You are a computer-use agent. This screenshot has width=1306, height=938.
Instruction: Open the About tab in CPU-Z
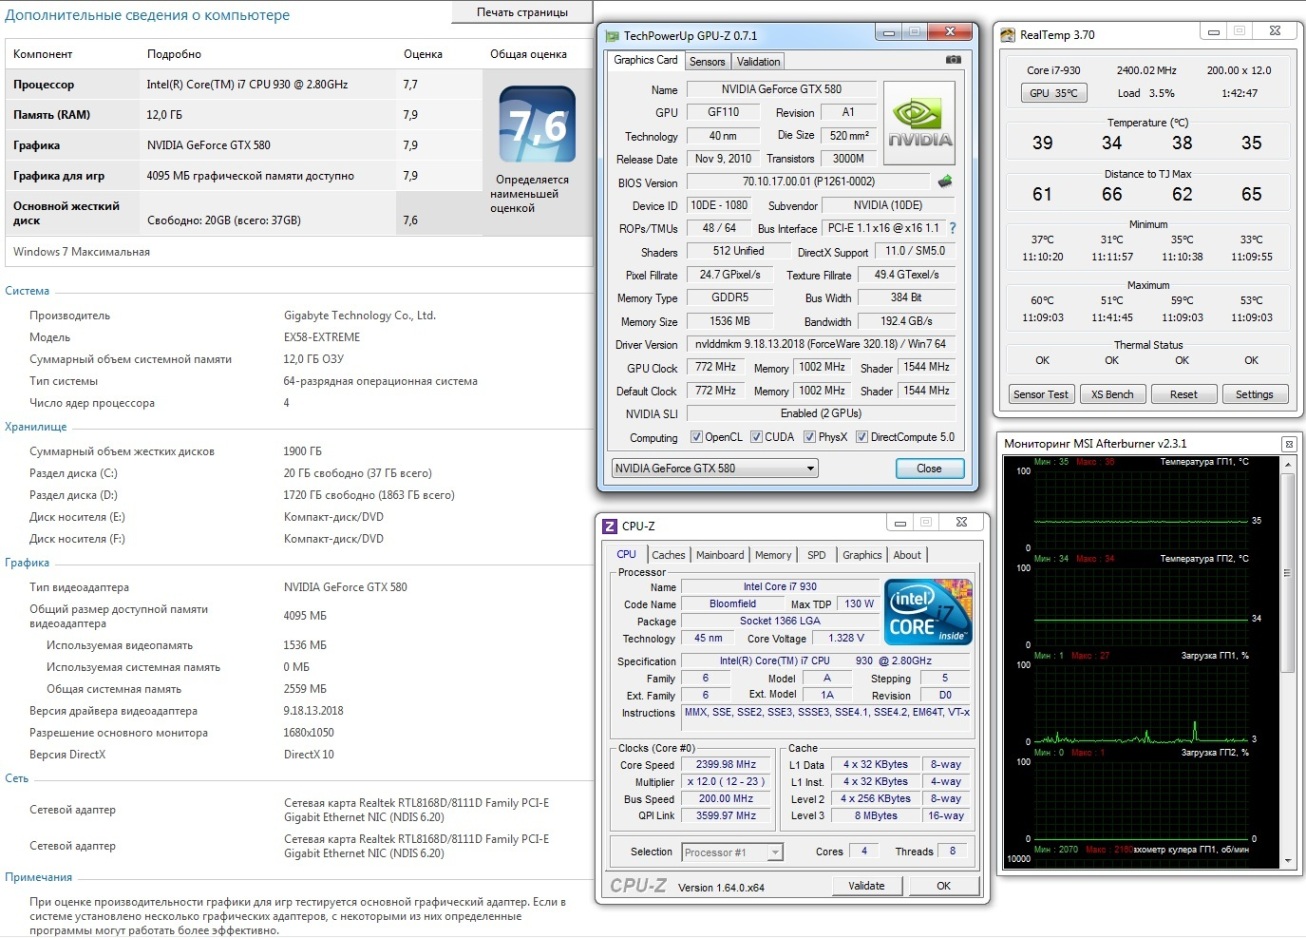(x=908, y=555)
